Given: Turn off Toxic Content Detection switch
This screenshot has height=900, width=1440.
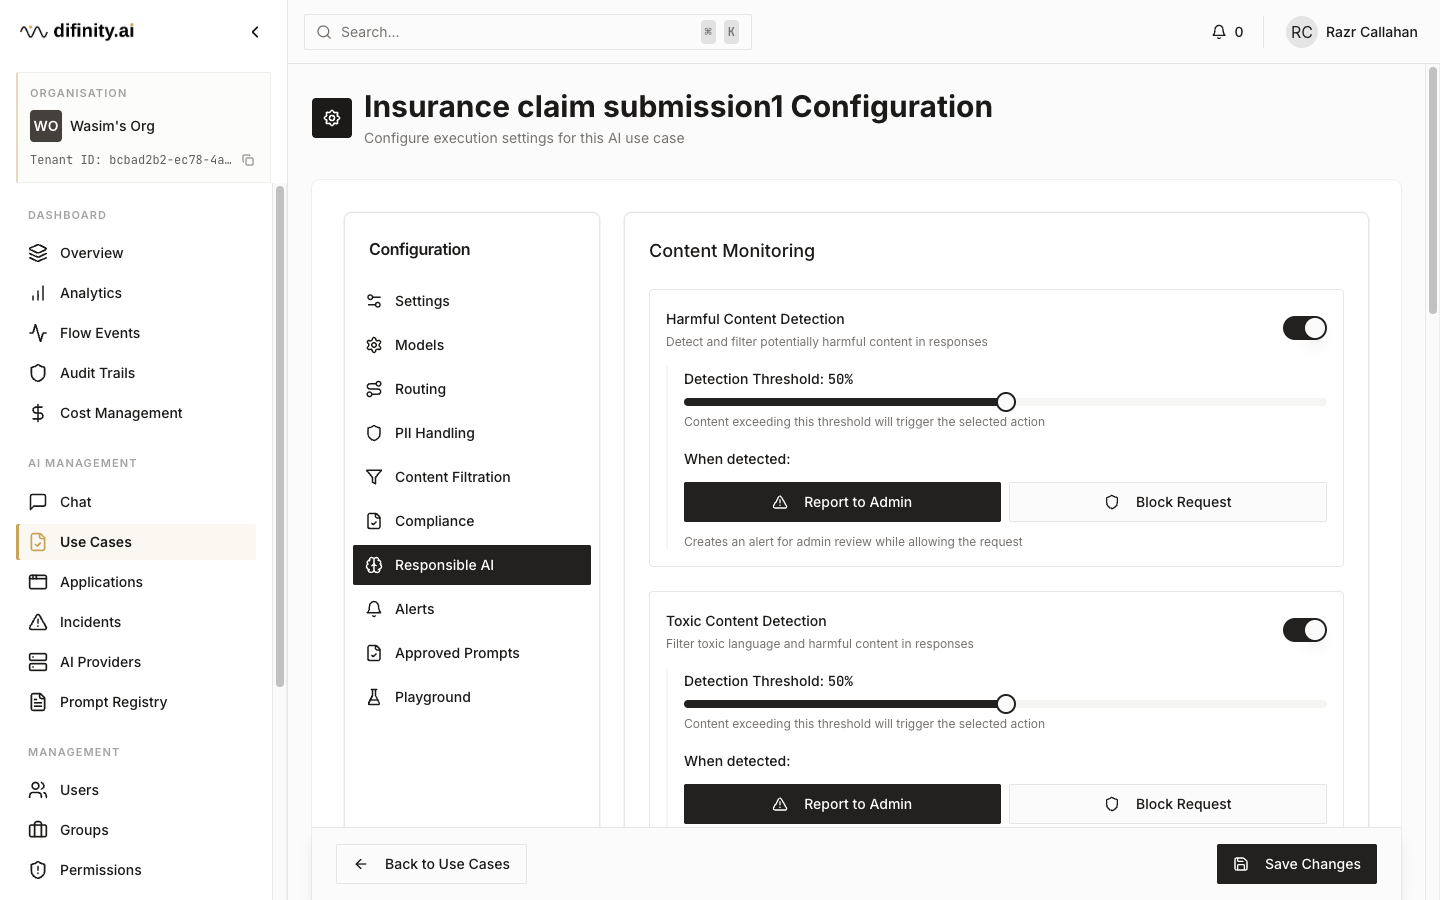Looking at the screenshot, I should [x=1304, y=630].
